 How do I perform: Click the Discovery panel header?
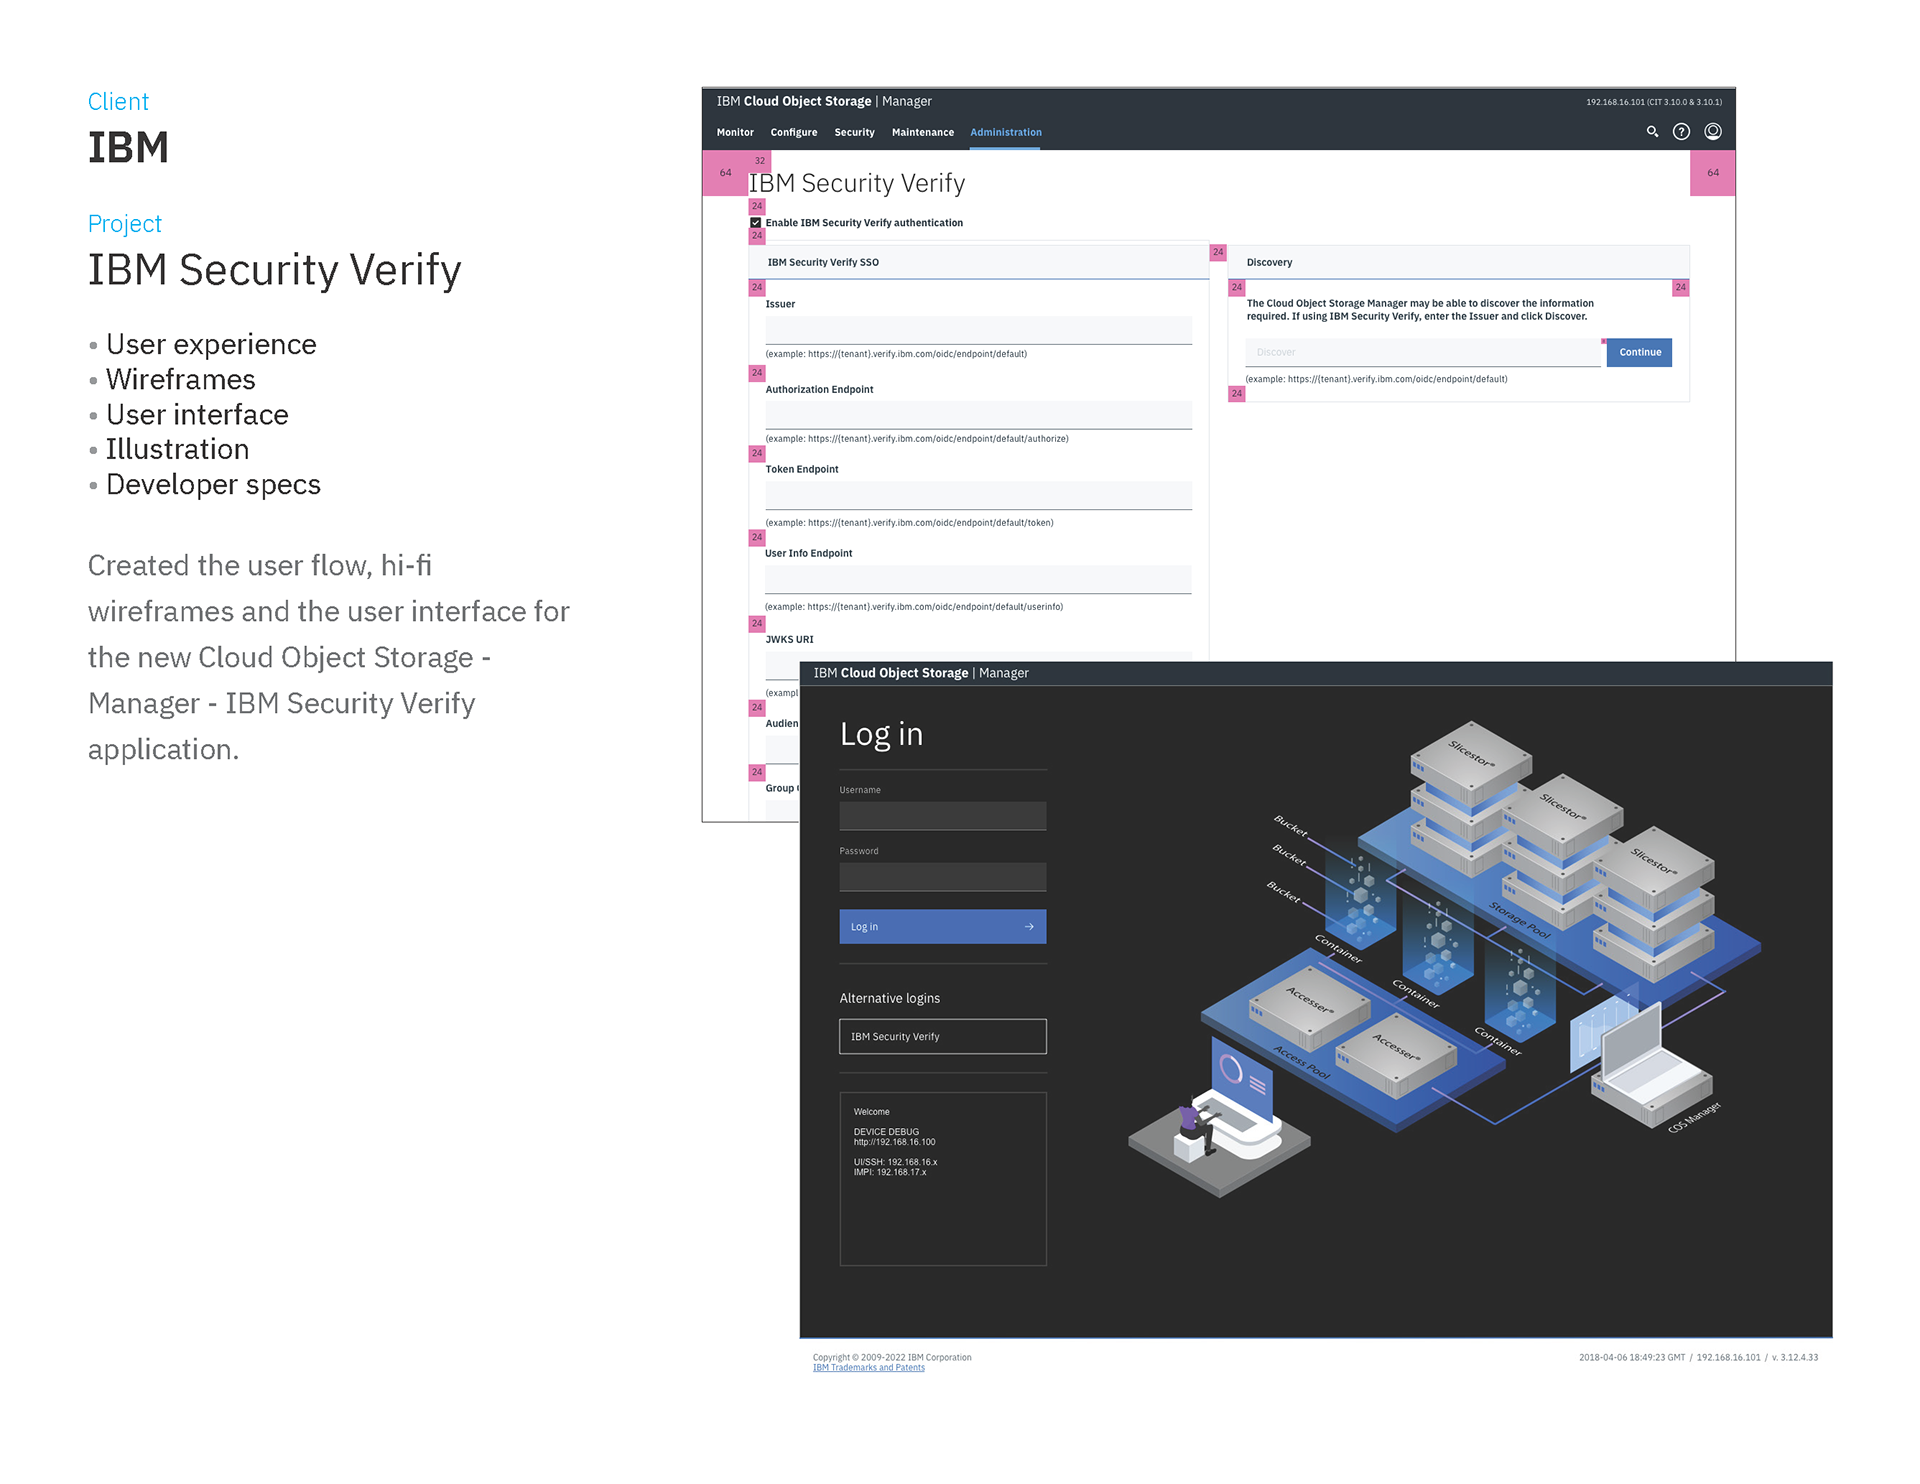pos(1459,262)
